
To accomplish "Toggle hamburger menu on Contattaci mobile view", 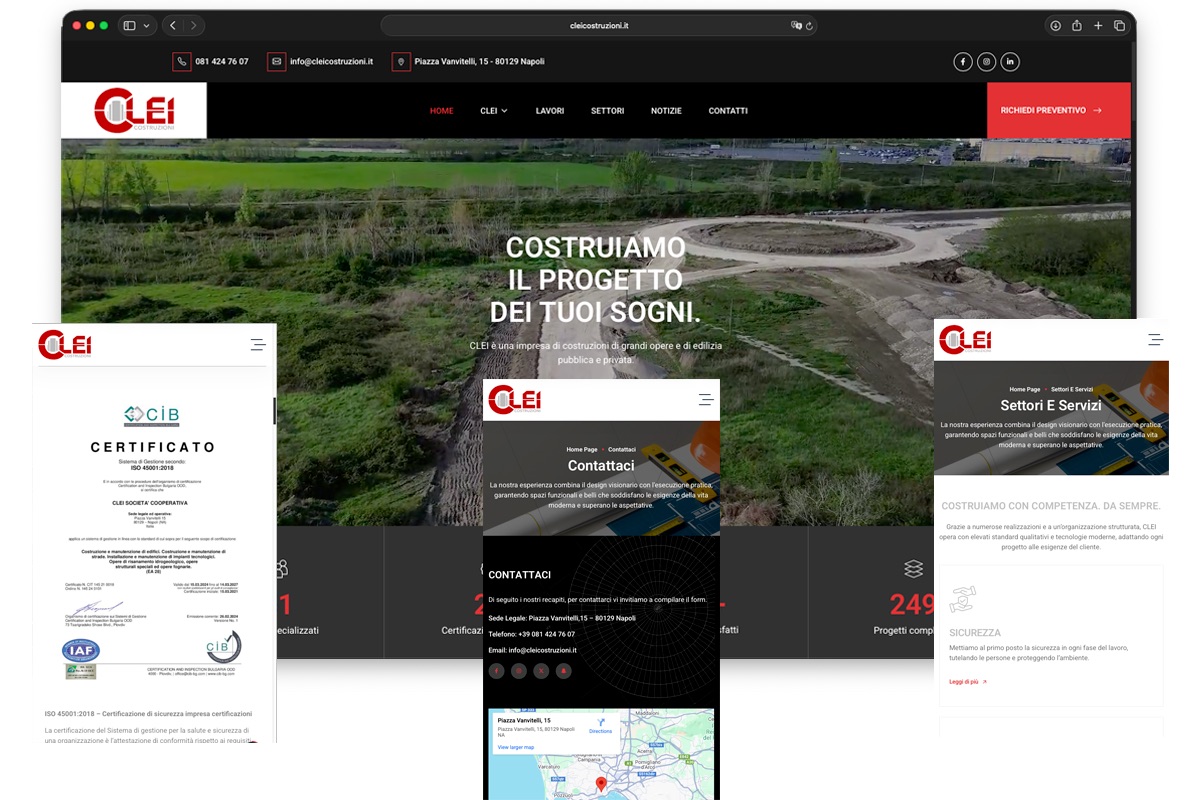I will click(x=706, y=400).
